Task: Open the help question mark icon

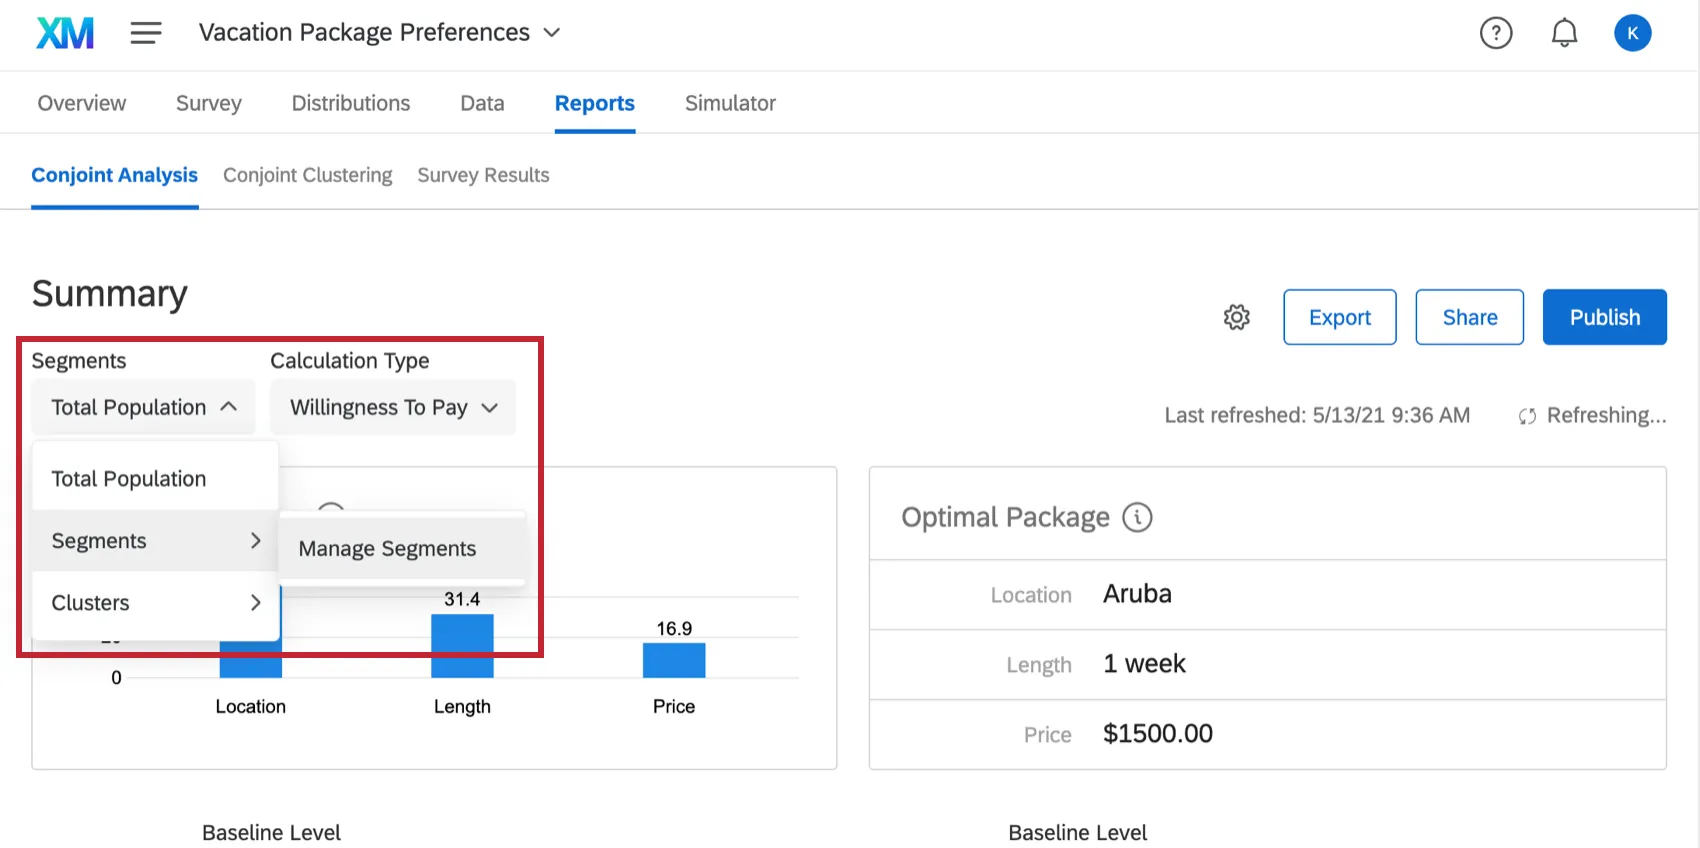Action: click(x=1495, y=33)
